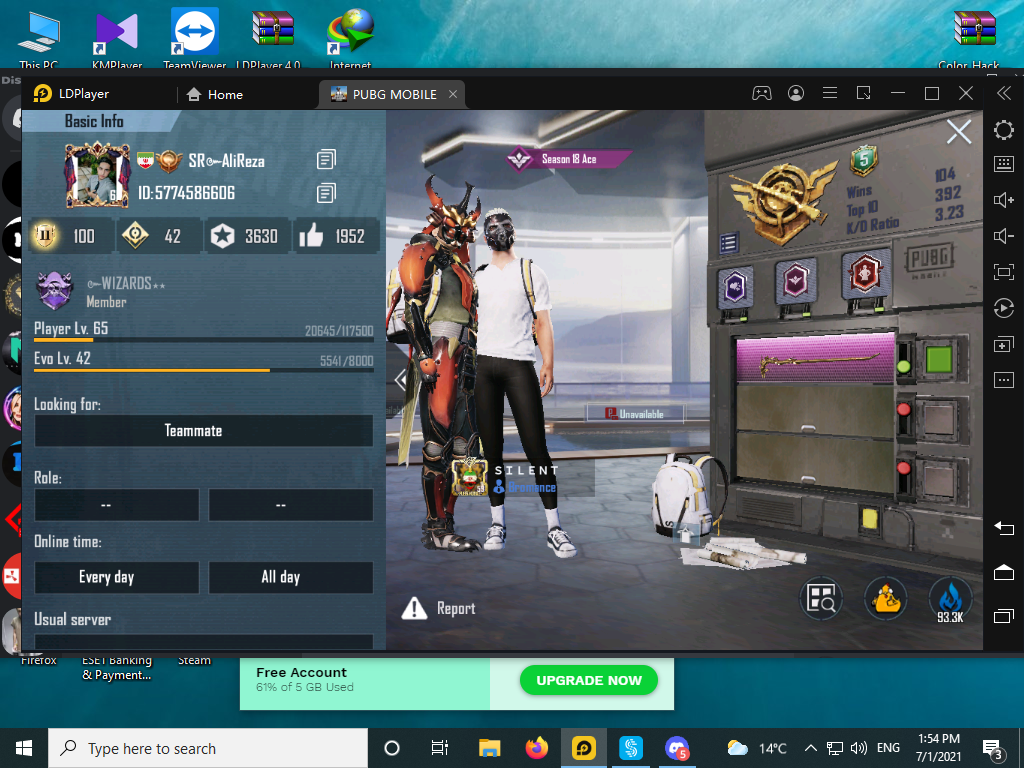
Task: Open the chicken dinner collection icon
Action: (x=885, y=598)
